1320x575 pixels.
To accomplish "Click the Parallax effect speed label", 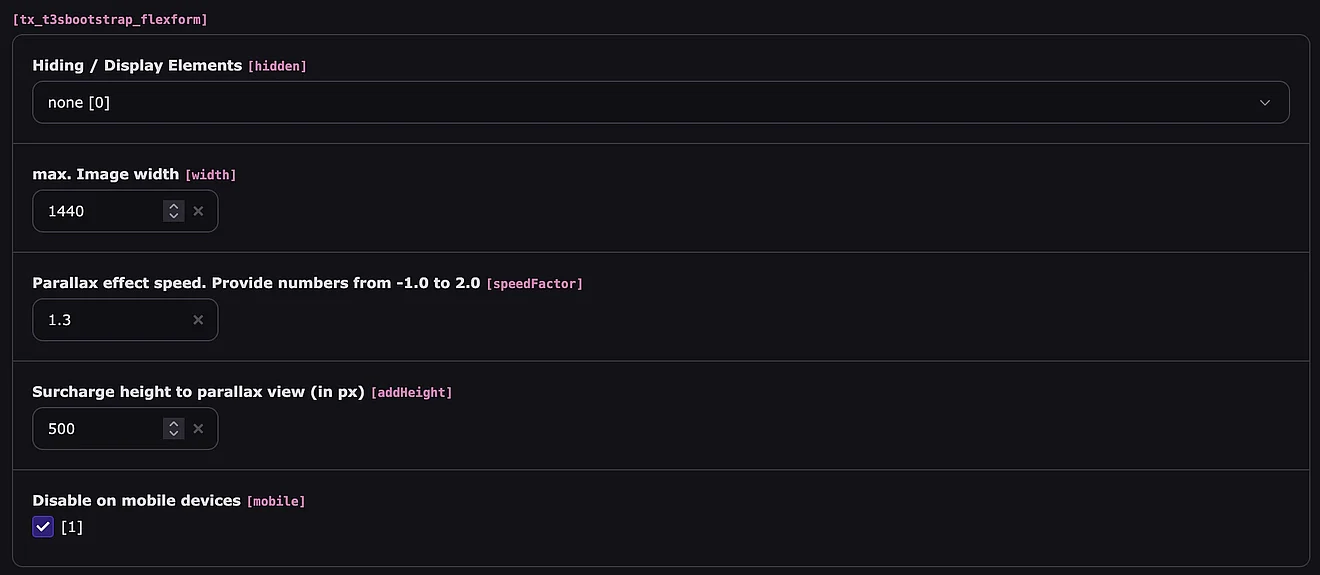I will click(x=256, y=283).
